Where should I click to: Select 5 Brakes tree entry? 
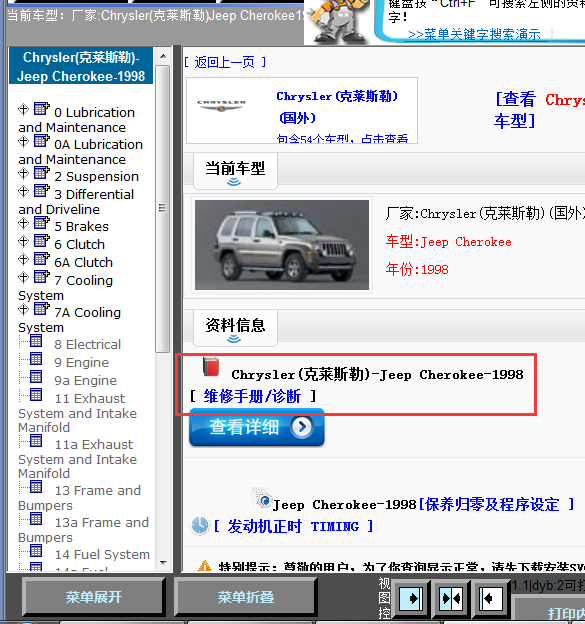81,226
